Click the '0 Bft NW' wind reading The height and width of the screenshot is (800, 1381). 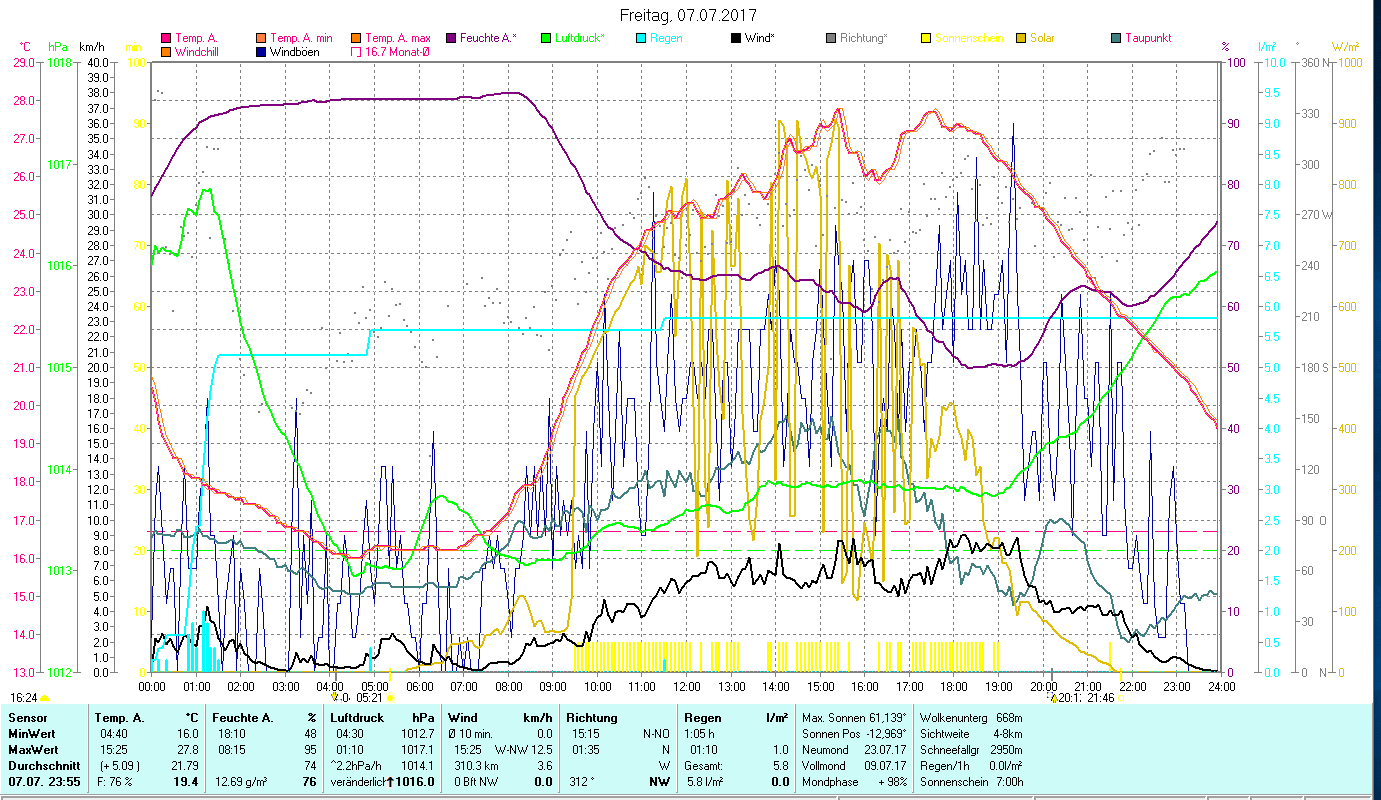pos(476,782)
